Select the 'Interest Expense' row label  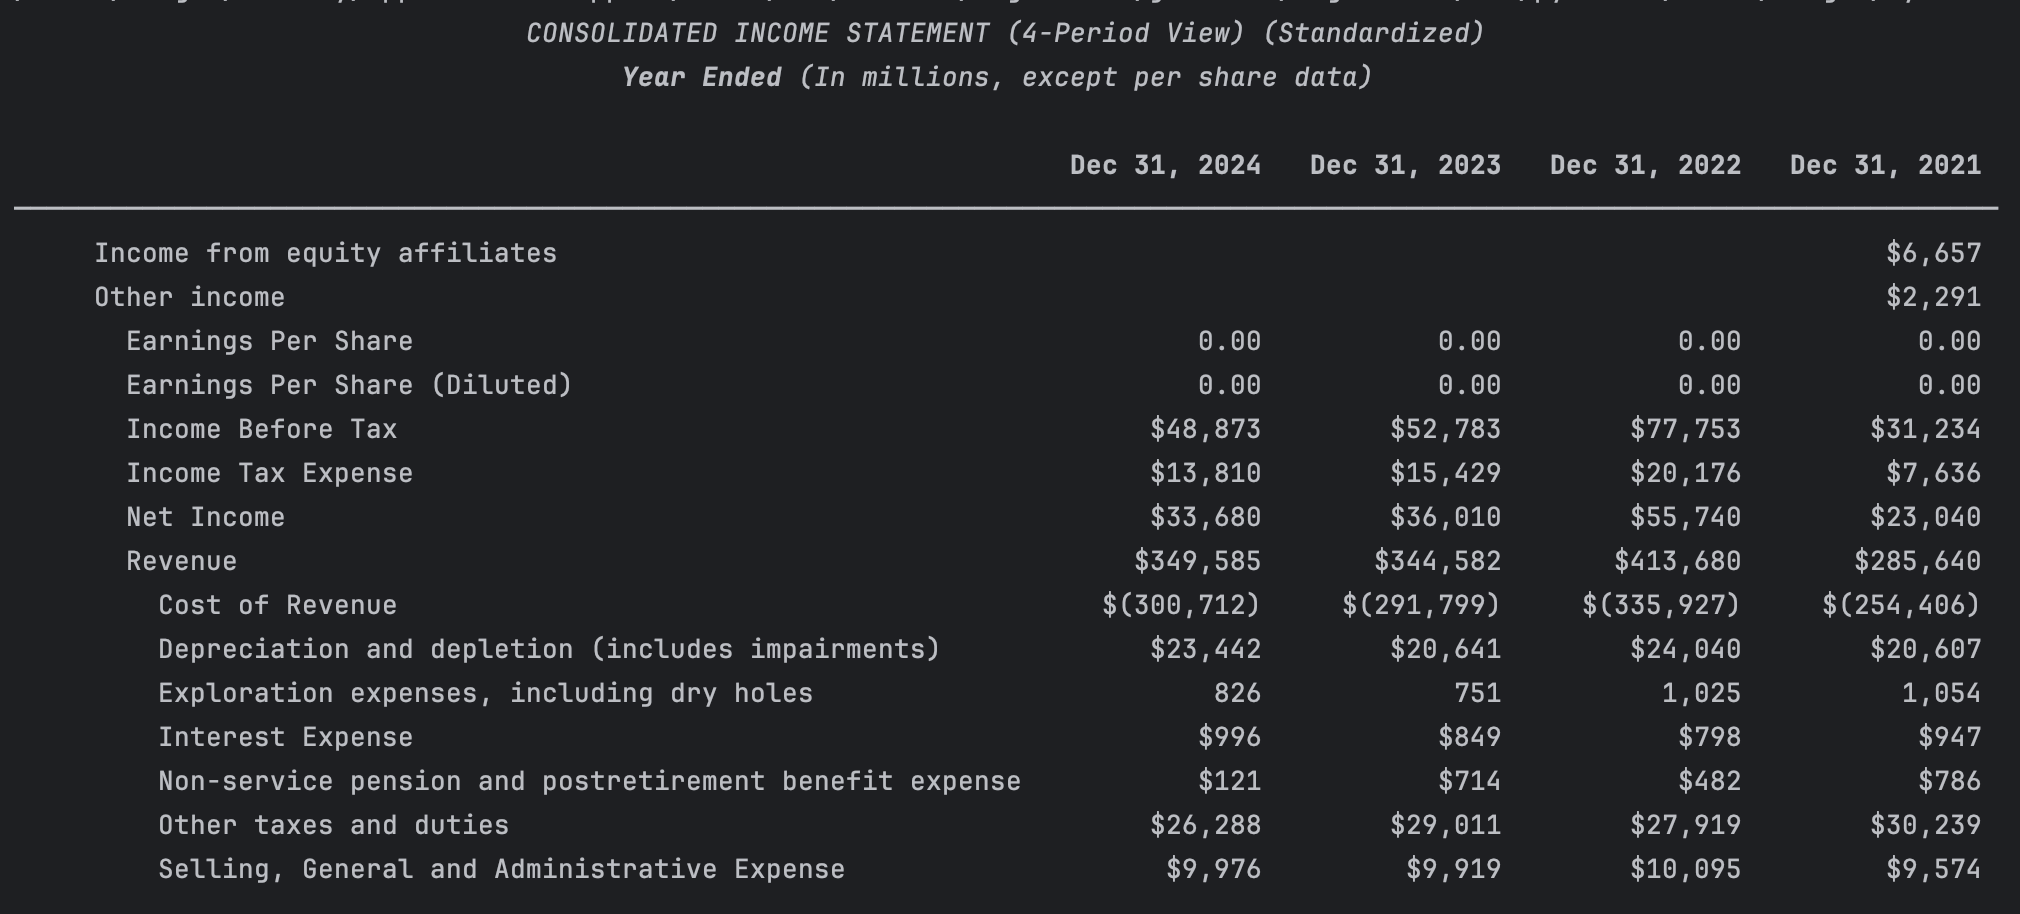tap(286, 737)
